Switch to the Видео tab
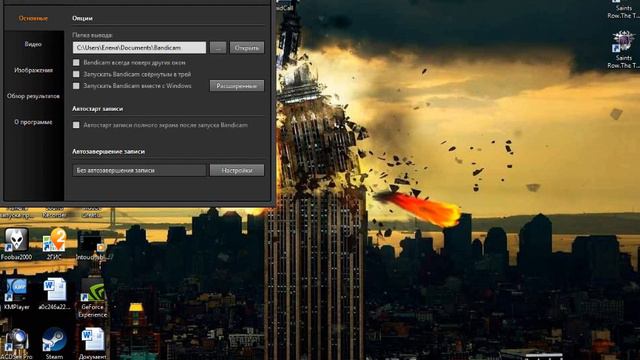This screenshot has height=360, width=640. coord(33,44)
